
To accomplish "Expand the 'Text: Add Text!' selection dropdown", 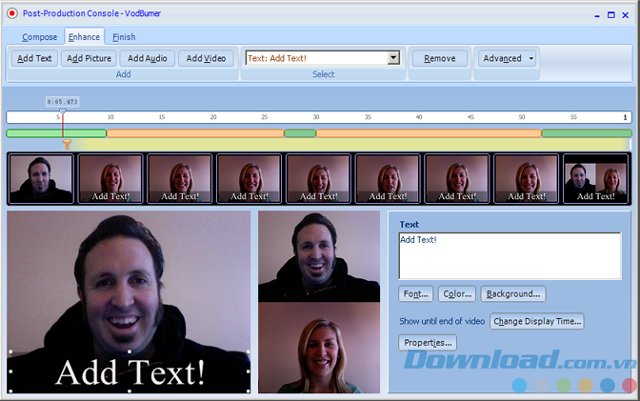I will (393, 59).
